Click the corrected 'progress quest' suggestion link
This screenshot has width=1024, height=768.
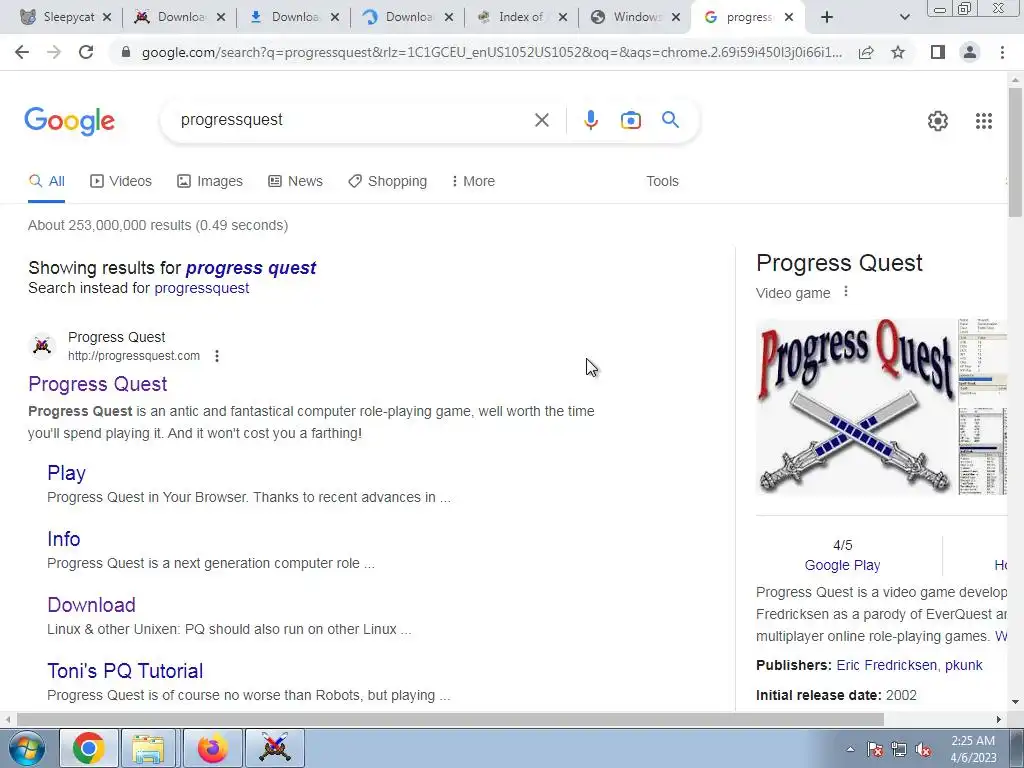[251, 268]
